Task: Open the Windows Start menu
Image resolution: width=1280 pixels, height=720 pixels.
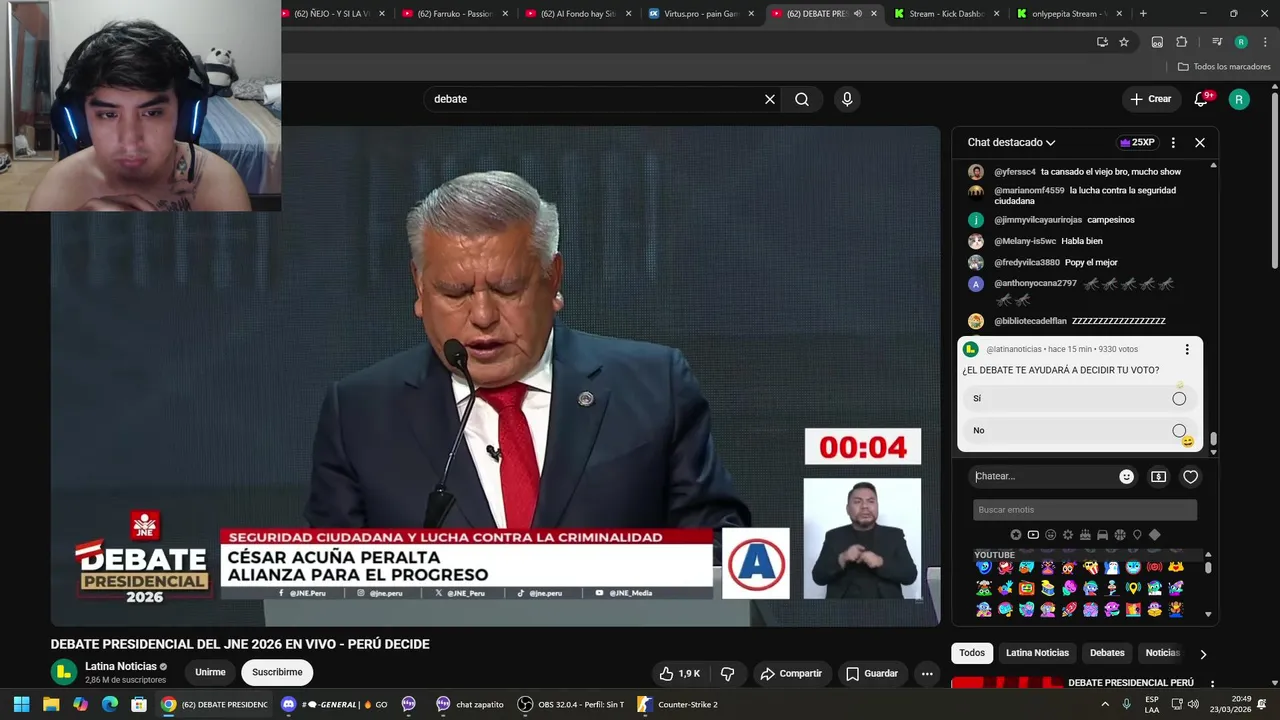Action: coord(21,704)
